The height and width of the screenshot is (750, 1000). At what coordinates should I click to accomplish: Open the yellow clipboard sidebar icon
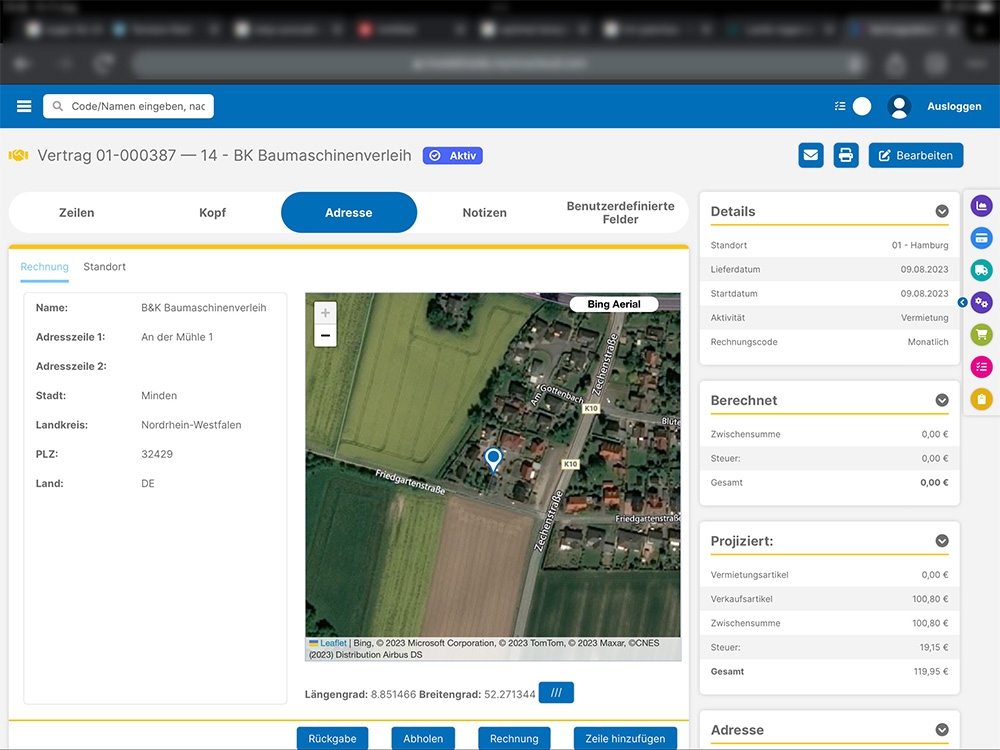click(x=982, y=399)
